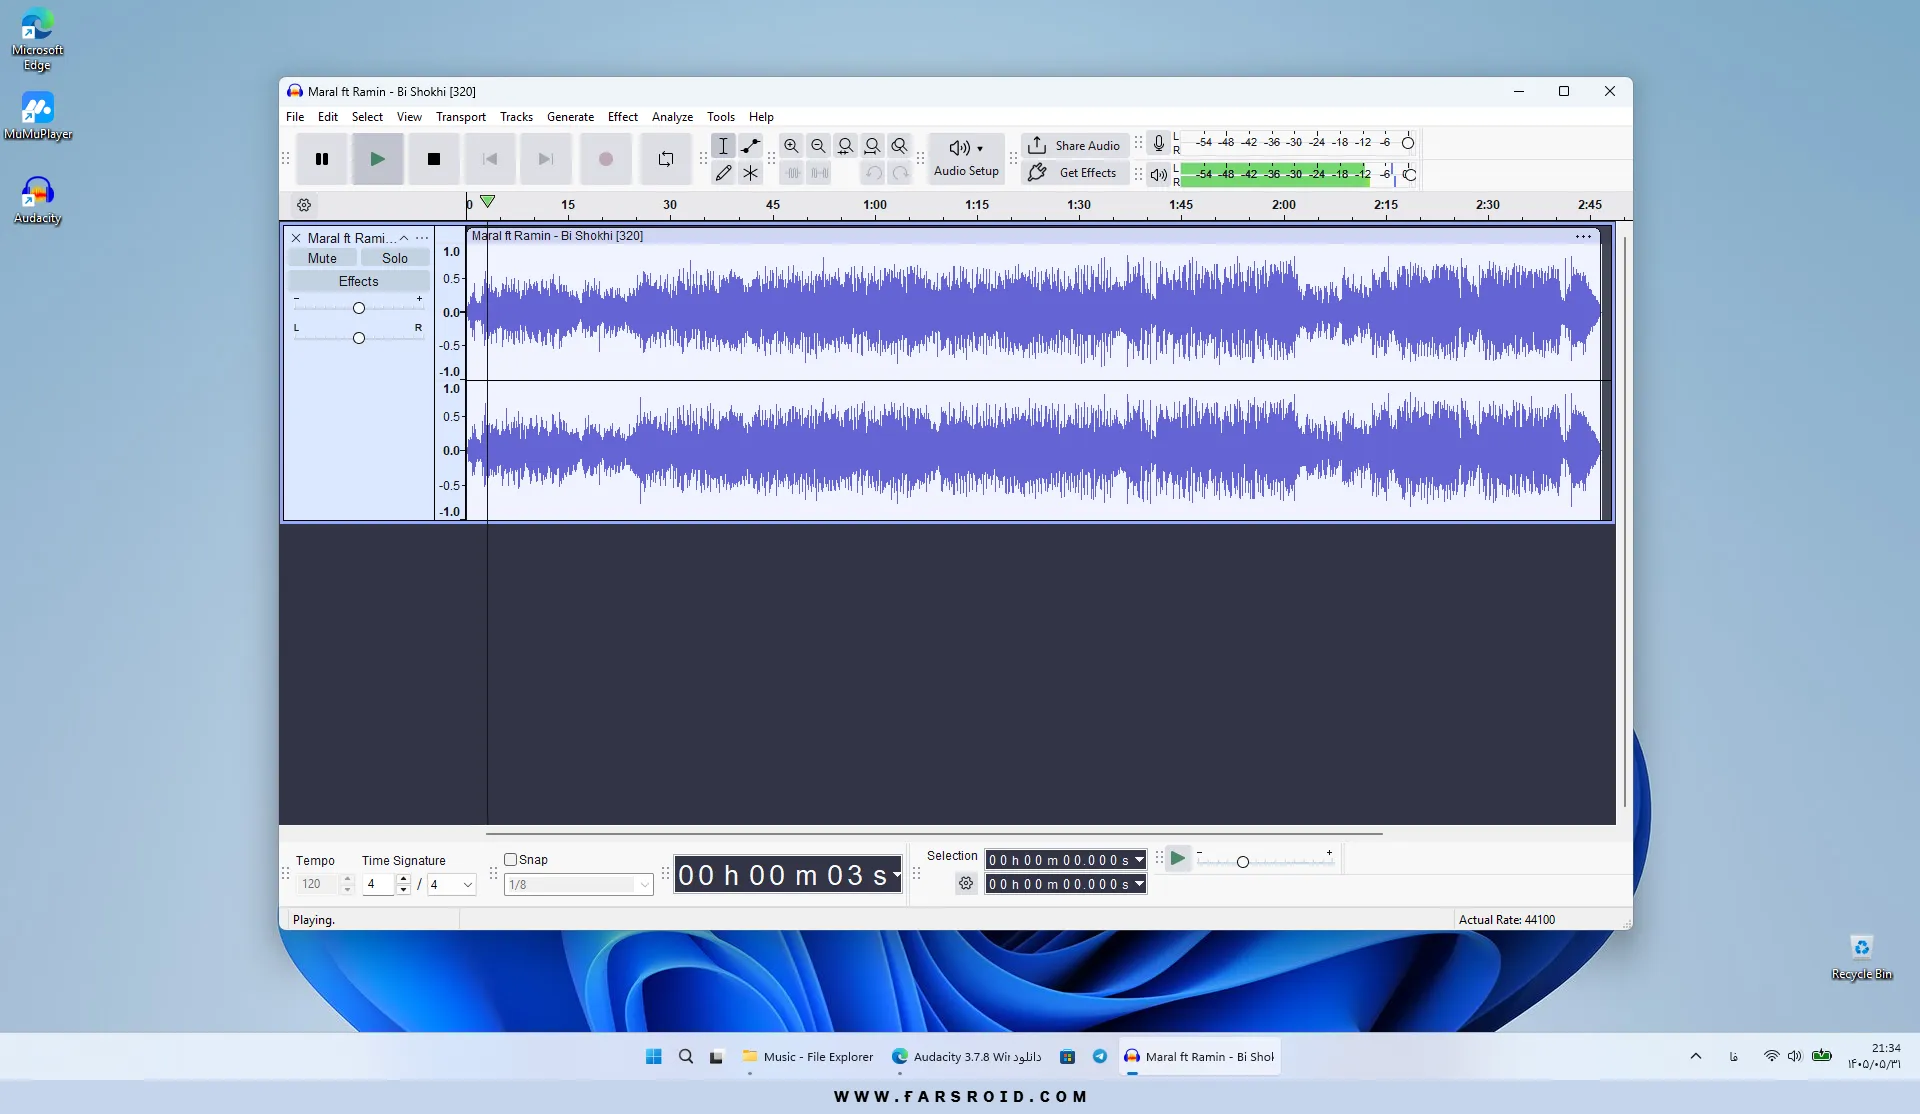Click the Share Audio button

click(x=1075, y=146)
